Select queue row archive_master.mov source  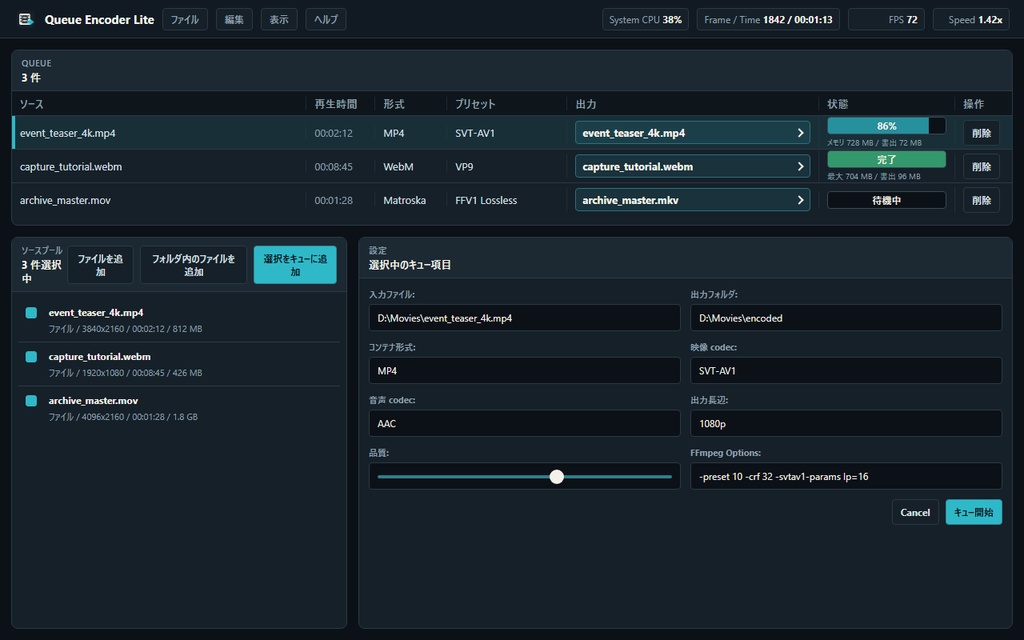[x=65, y=200]
